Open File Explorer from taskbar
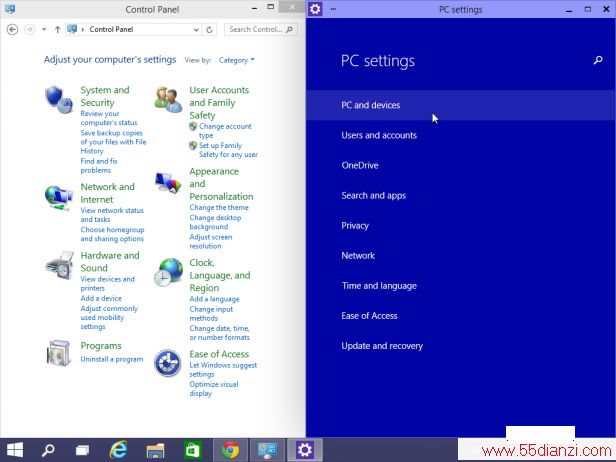Image resolution: width=616 pixels, height=462 pixels. coord(155,450)
